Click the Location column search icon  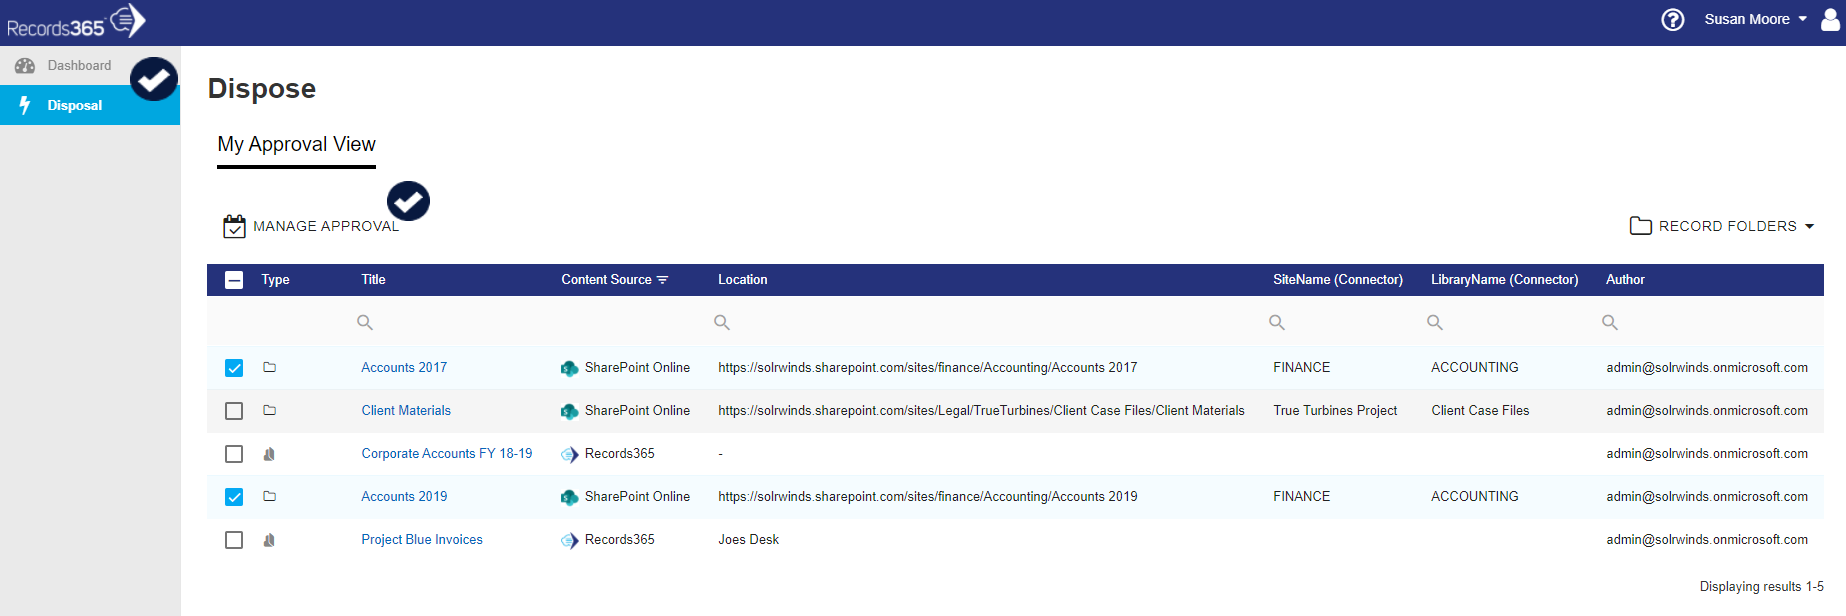tap(722, 322)
